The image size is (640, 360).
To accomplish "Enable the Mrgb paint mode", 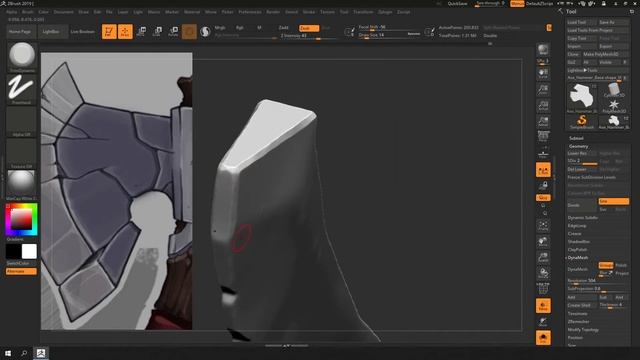I will [220, 28].
